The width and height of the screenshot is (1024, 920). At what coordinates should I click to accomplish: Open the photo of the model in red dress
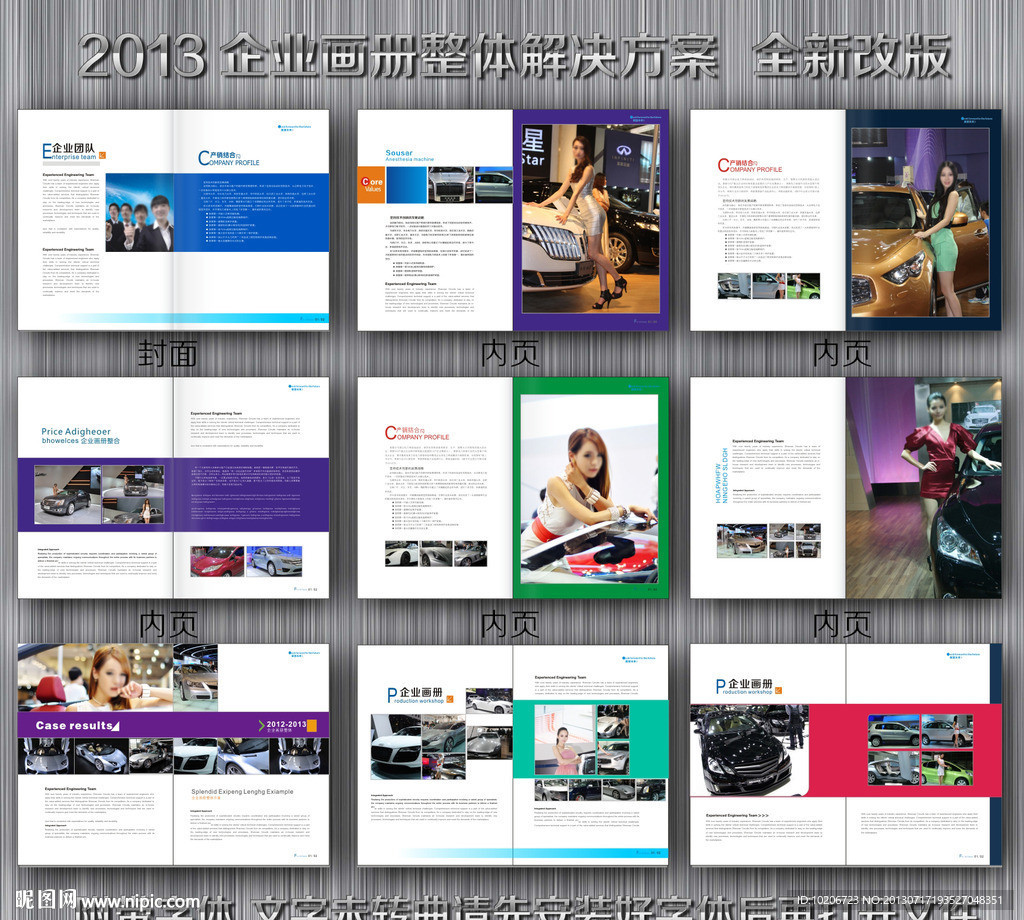point(923,488)
